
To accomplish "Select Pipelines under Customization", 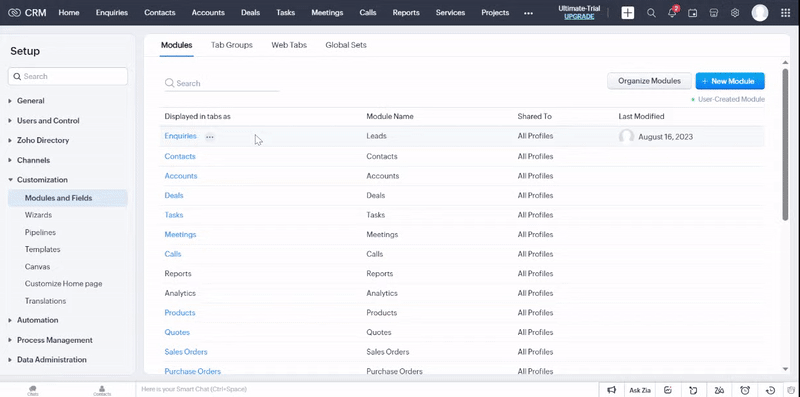I will pos(40,233).
